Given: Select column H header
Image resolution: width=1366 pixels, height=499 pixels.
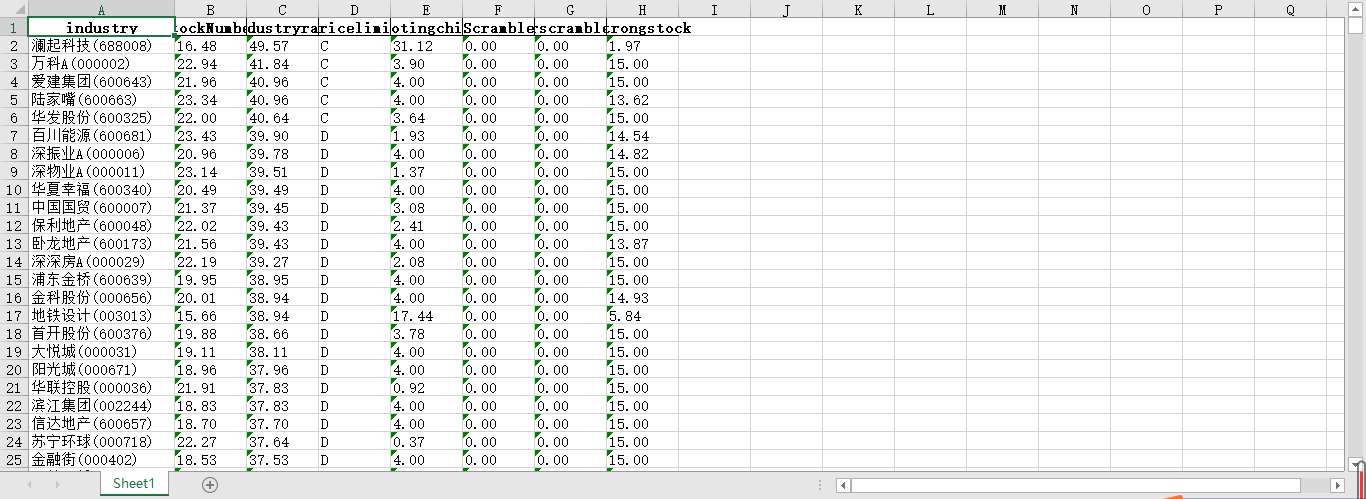Looking at the screenshot, I should pos(642,9).
